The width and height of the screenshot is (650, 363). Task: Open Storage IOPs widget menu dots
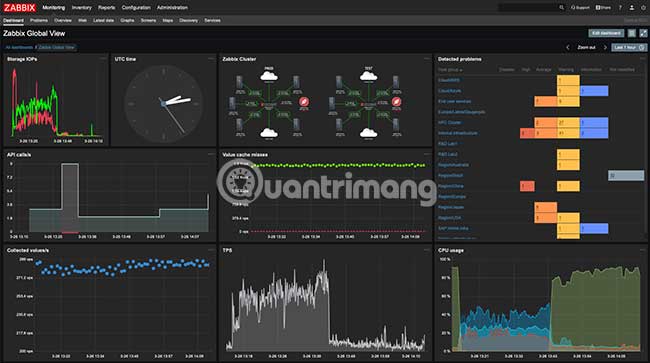tap(103, 59)
